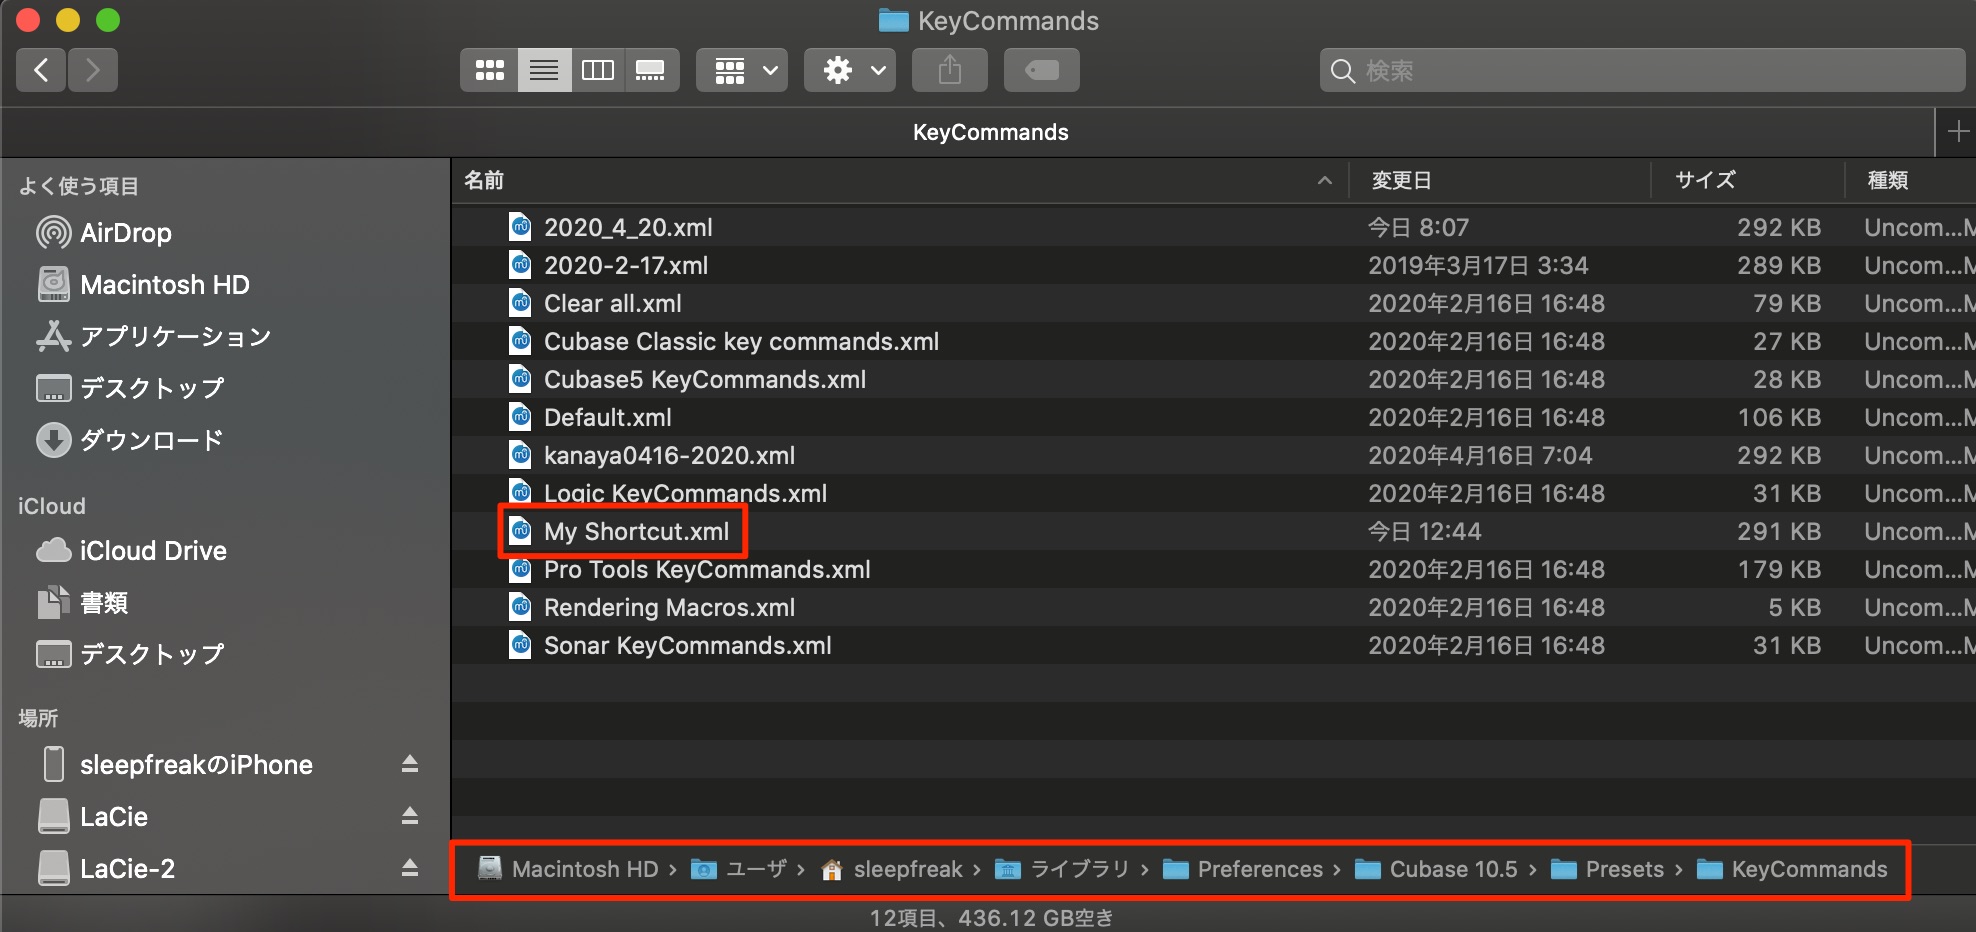The height and width of the screenshot is (932, 1976).
Task: Eject the LaCie drive
Action: [x=410, y=817]
